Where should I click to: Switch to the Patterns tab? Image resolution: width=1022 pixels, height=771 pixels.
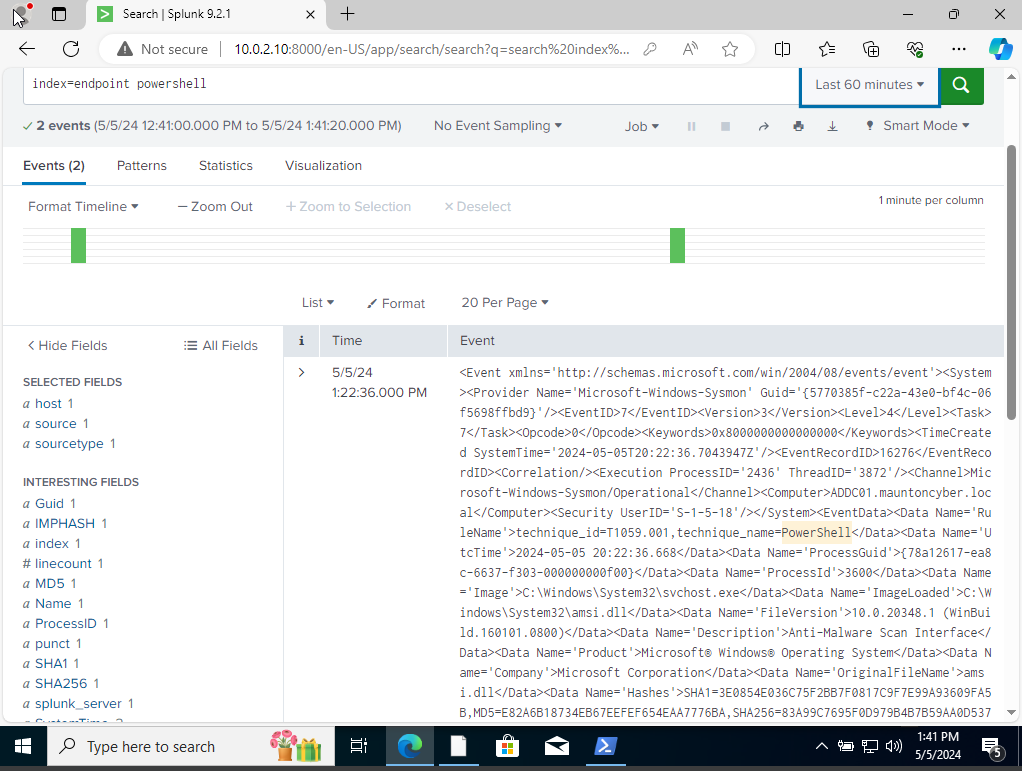coord(141,165)
